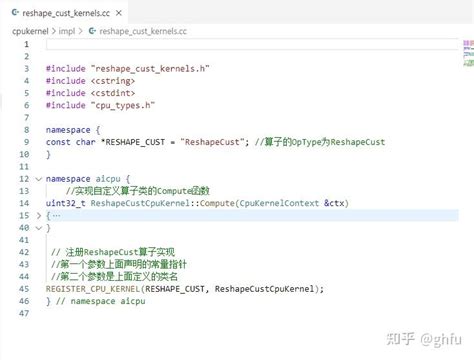Click the <cstdint> include
The width and height of the screenshot is (474, 360).
[x=113, y=93]
